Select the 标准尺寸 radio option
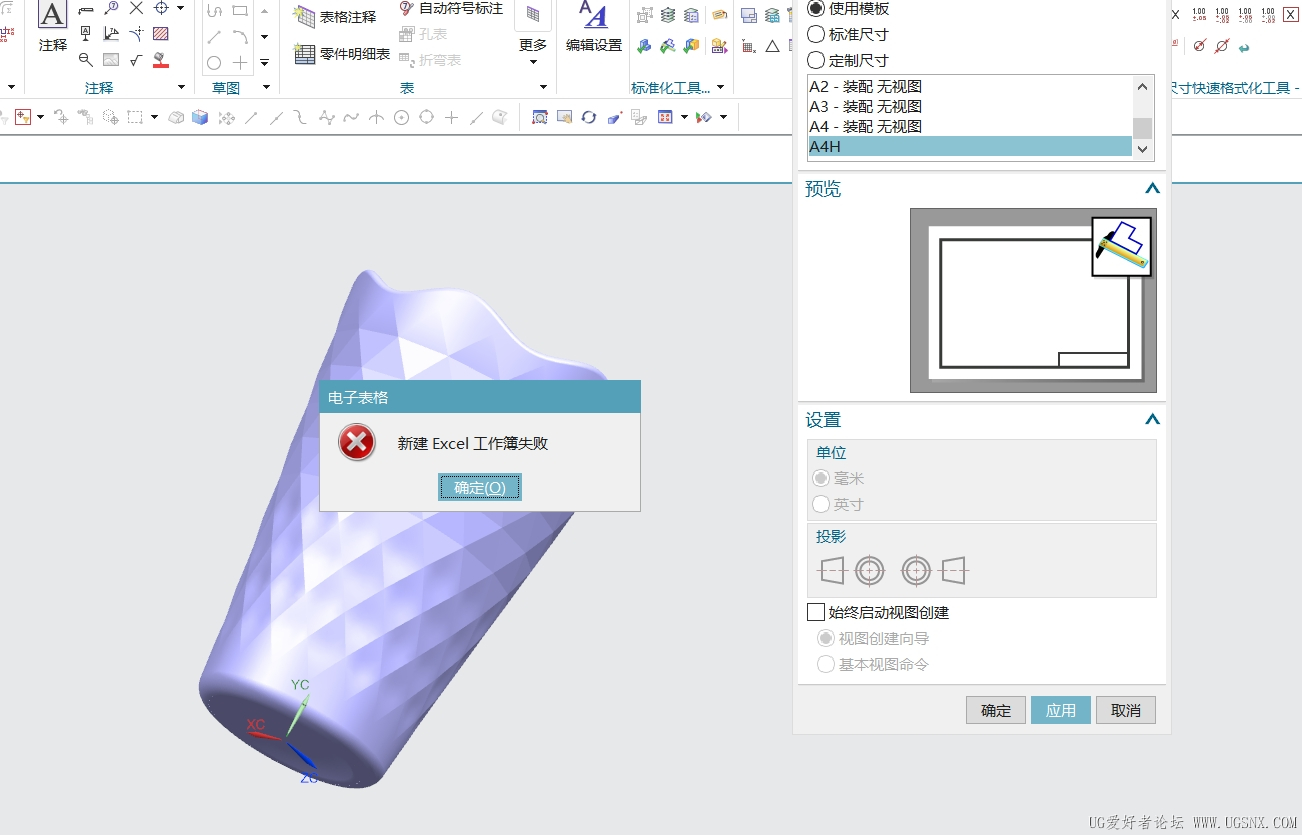 pos(816,34)
